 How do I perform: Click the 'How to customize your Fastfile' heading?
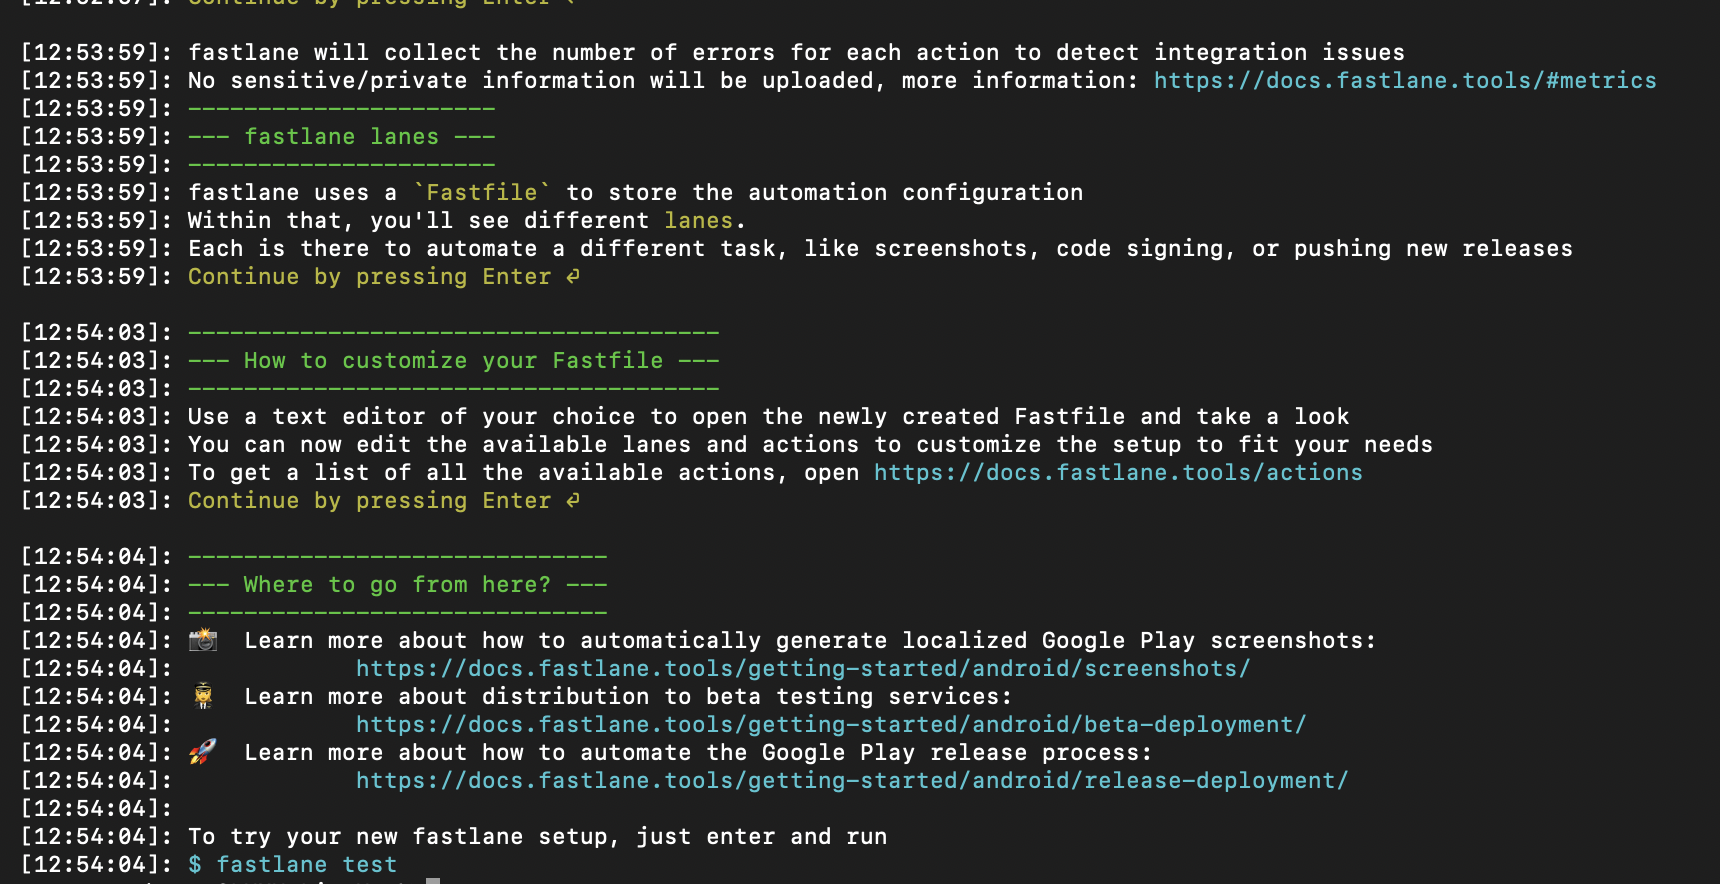pos(453,360)
